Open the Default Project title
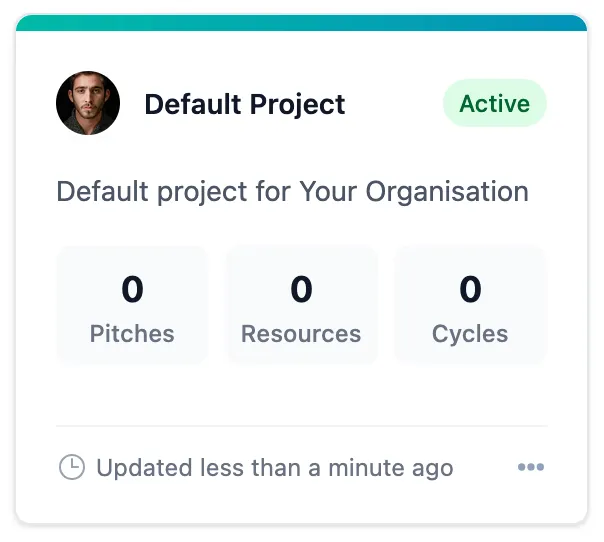The width and height of the screenshot is (604, 542). pos(245,104)
